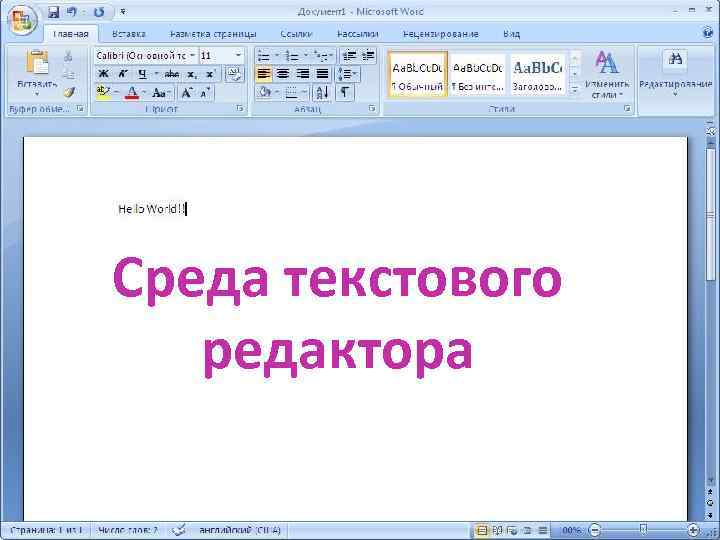Grow font size with large A
The image size is (720, 540).
187,93
